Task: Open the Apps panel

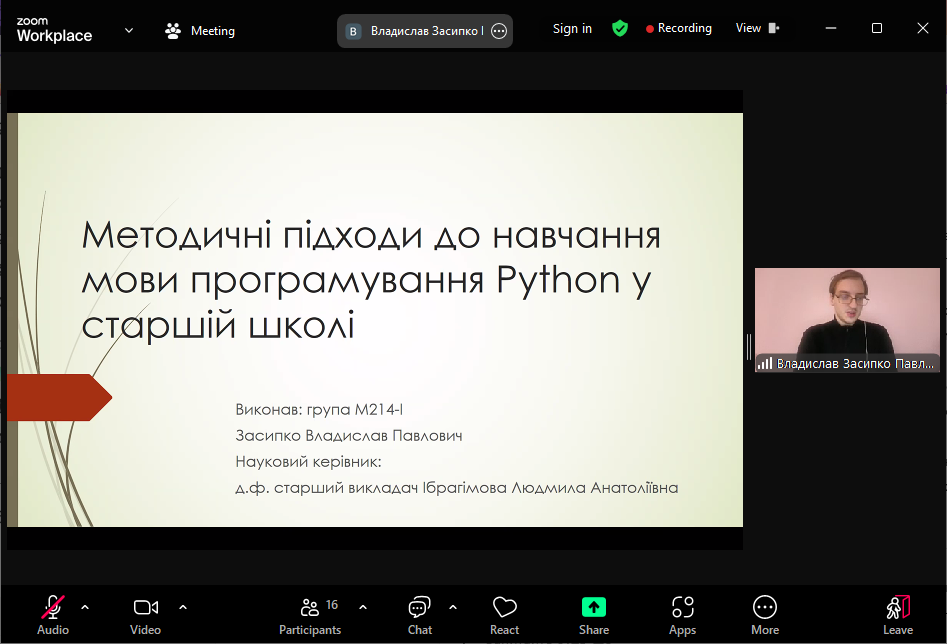Action: (x=683, y=614)
